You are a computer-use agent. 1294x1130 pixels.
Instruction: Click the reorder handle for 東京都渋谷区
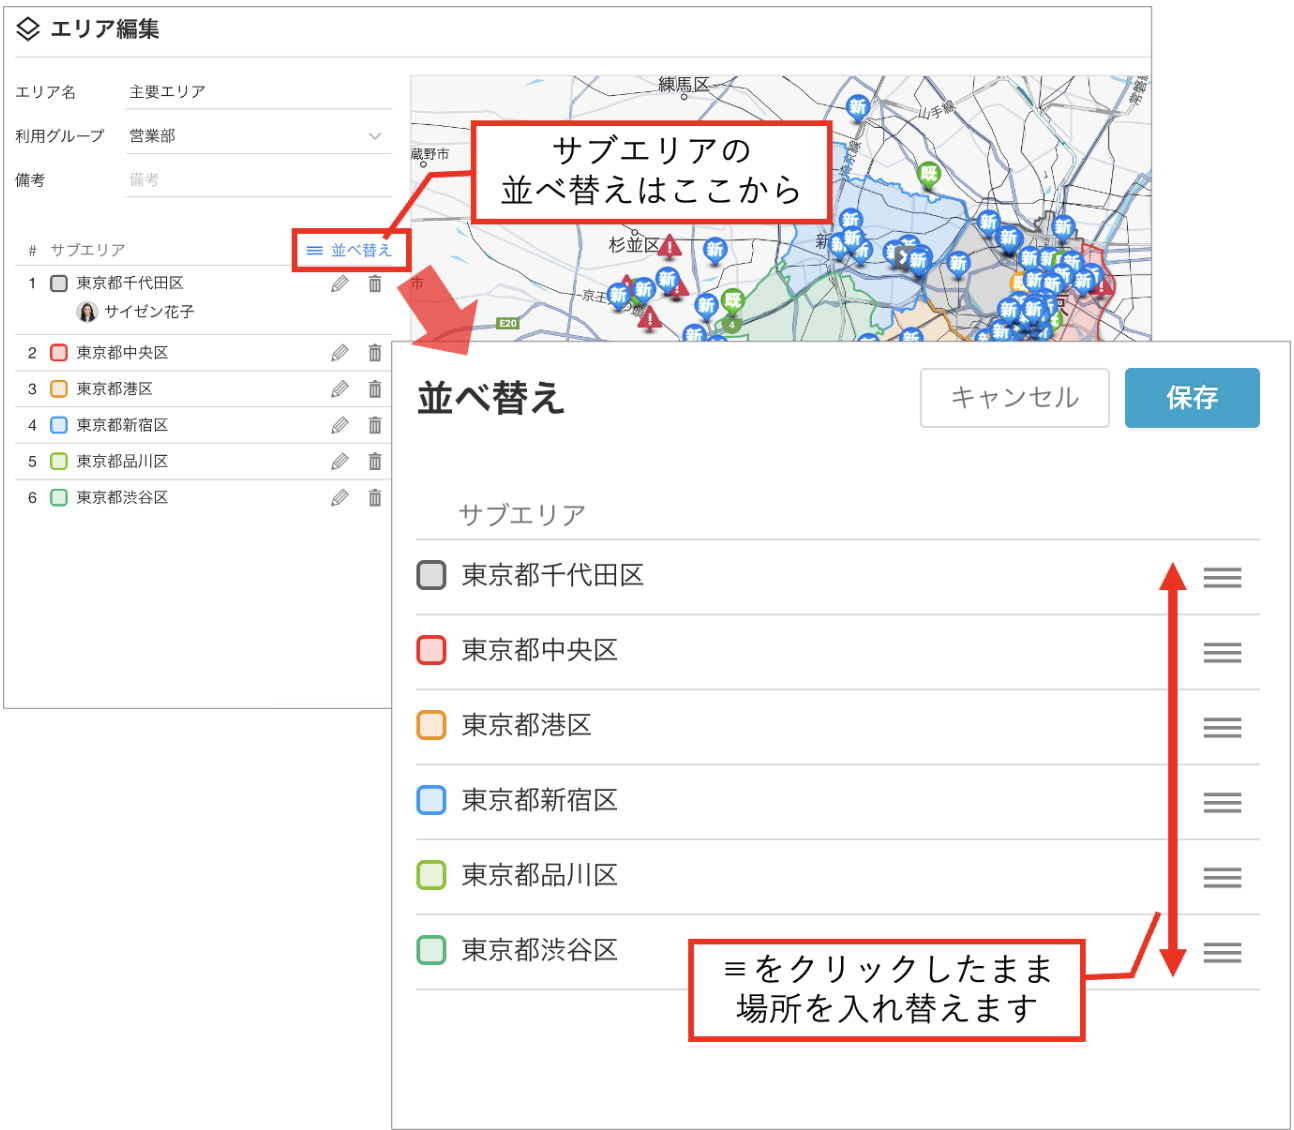point(1222,953)
